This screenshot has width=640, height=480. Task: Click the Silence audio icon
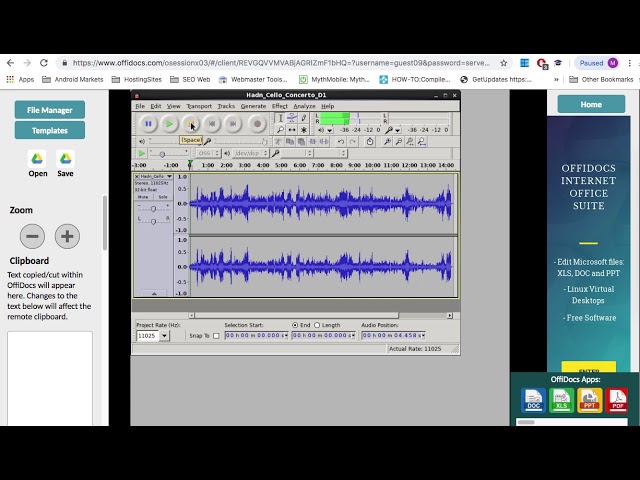click(324, 142)
